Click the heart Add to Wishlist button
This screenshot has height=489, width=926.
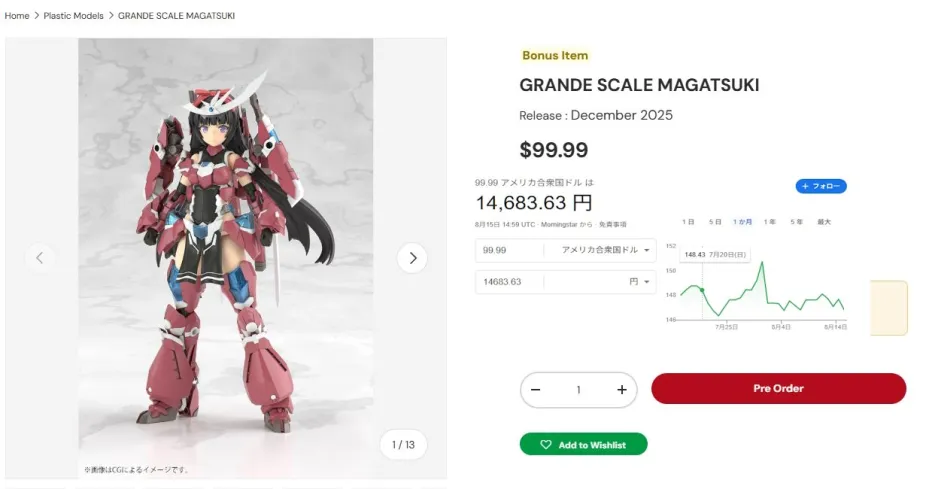coord(583,444)
